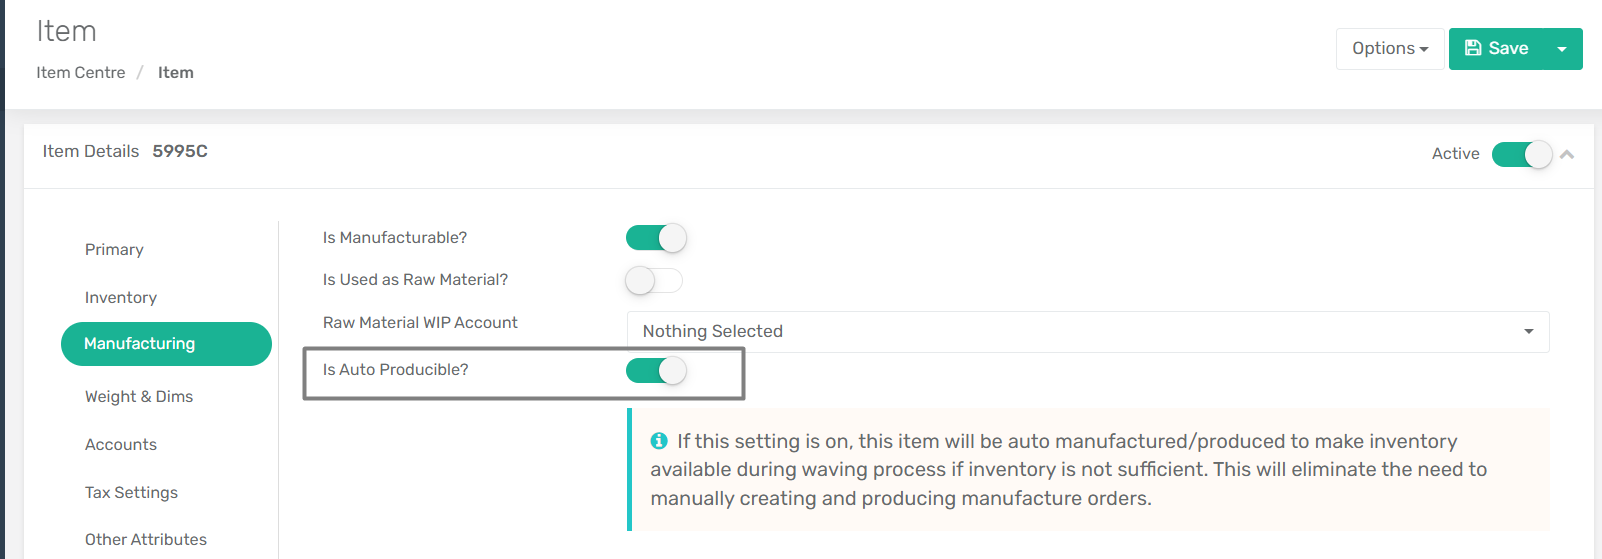Click the floppy disk Save icon

click(x=1473, y=48)
